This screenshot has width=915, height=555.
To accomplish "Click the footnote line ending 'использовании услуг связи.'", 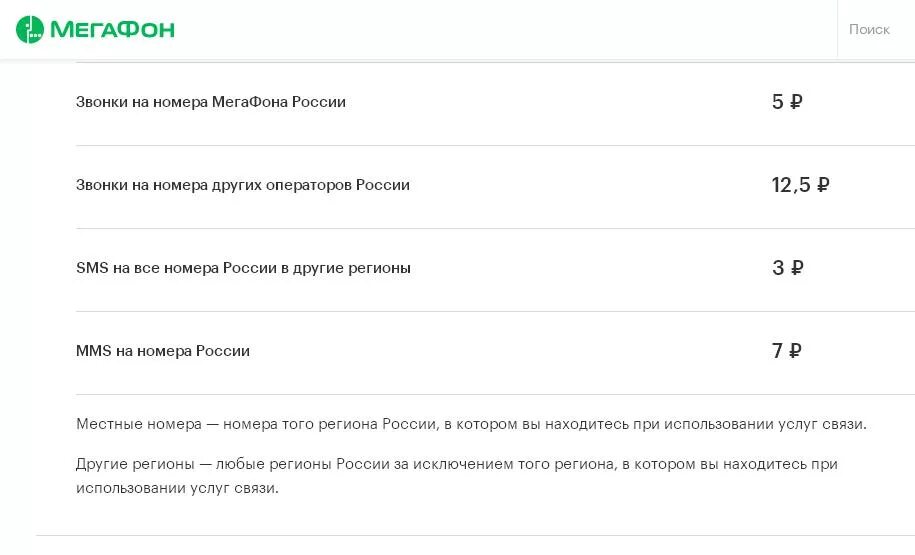I will click(177, 489).
